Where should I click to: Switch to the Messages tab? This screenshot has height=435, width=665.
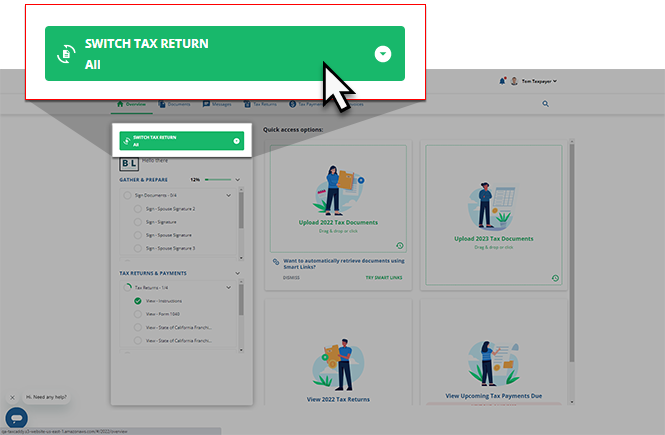(217, 104)
